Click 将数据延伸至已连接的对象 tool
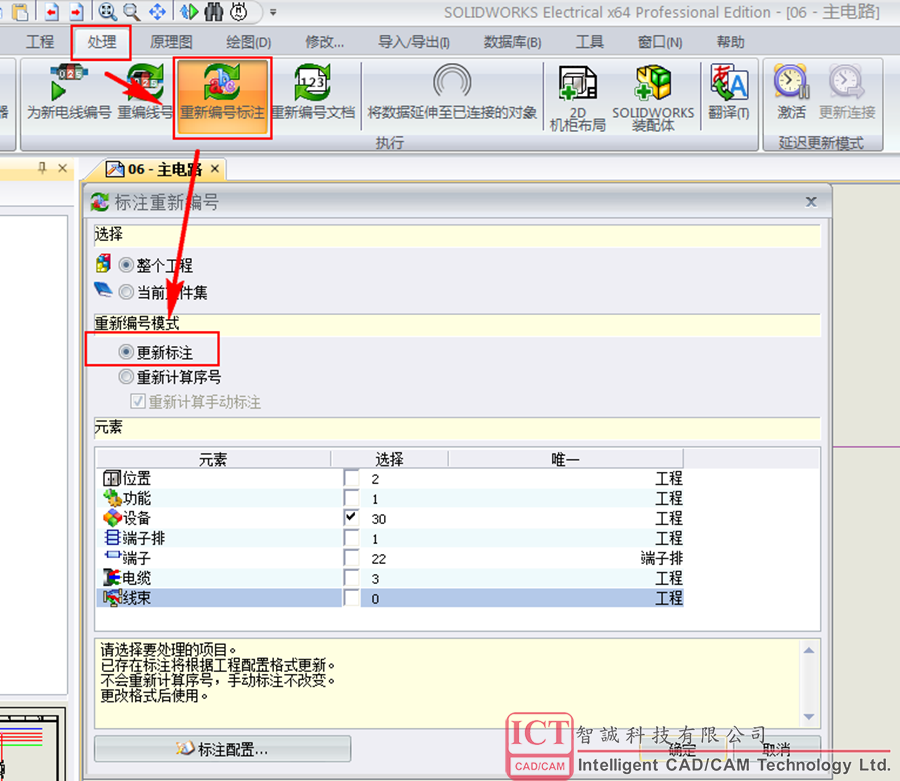The width and height of the screenshot is (900, 781). click(x=452, y=92)
